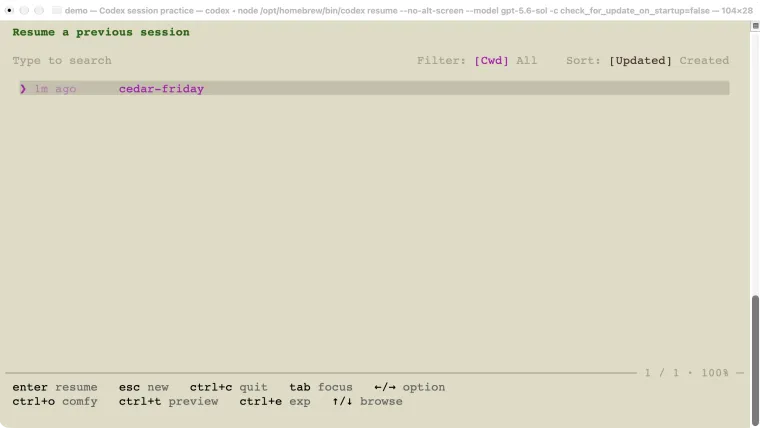Click the '1 / 1 · 100%' position indicator
760x428 pixels.
click(x=686, y=373)
